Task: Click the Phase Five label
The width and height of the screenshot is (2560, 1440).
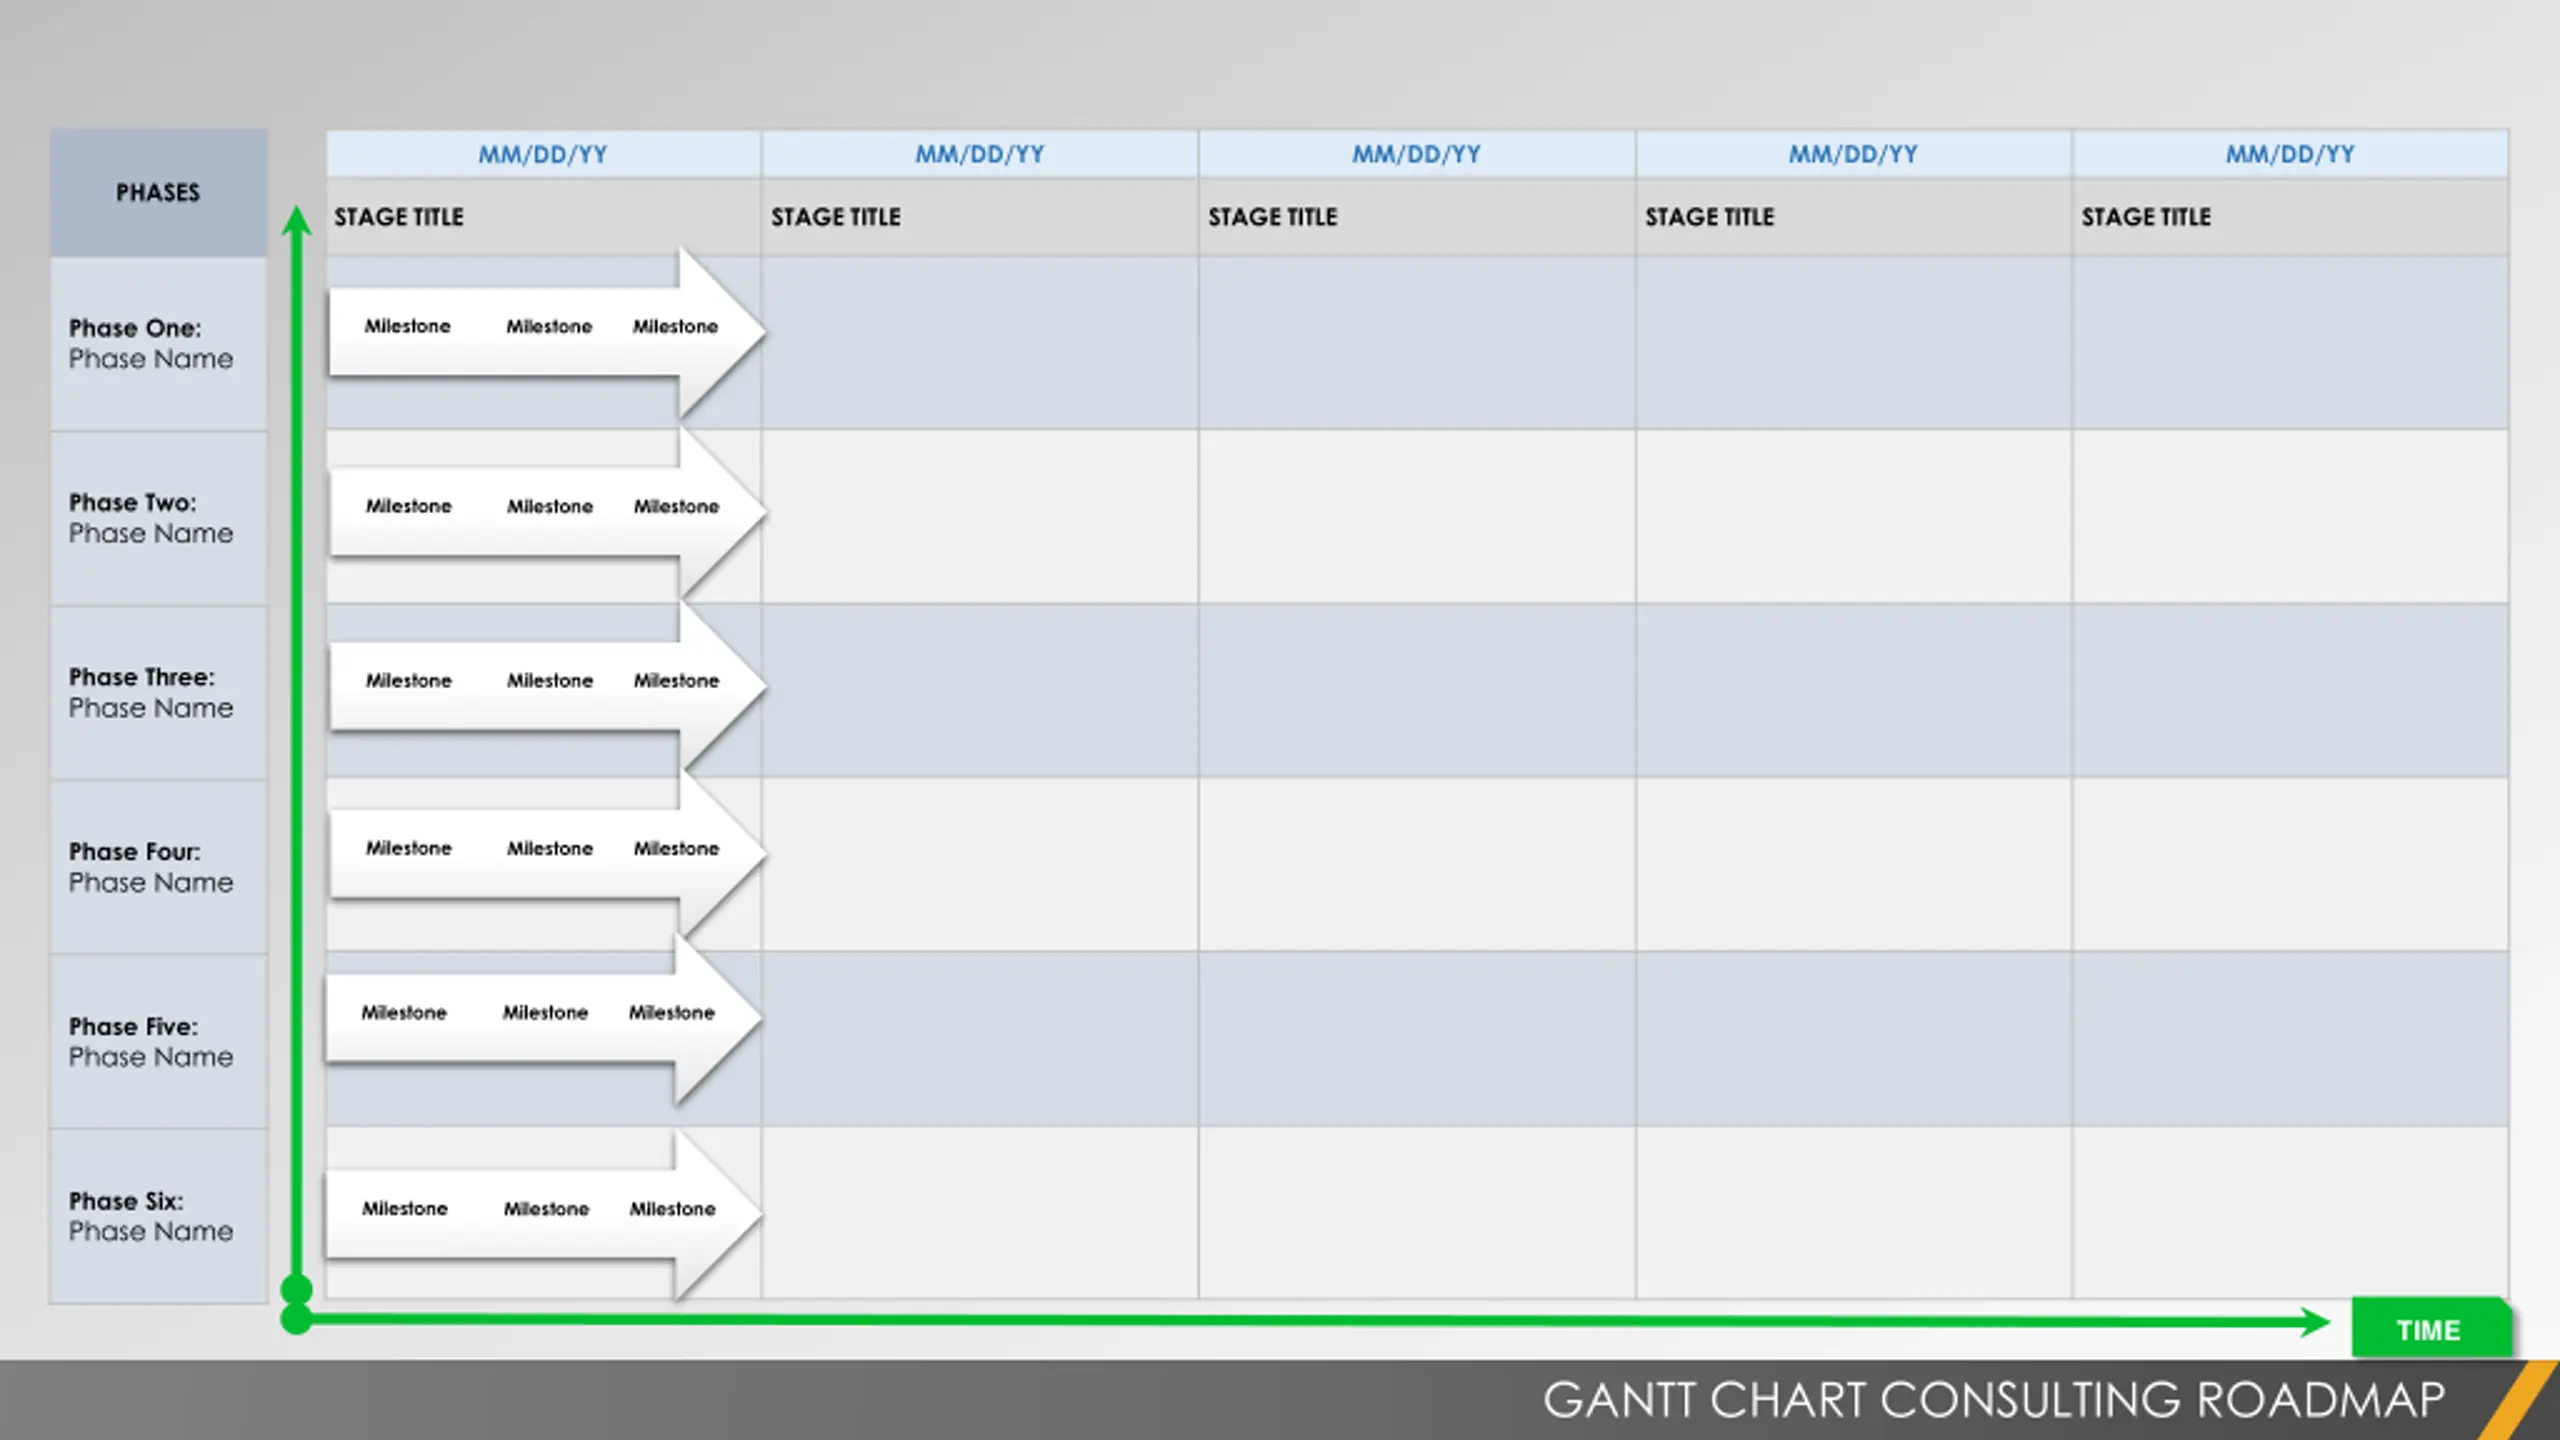Action: point(133,1026)
